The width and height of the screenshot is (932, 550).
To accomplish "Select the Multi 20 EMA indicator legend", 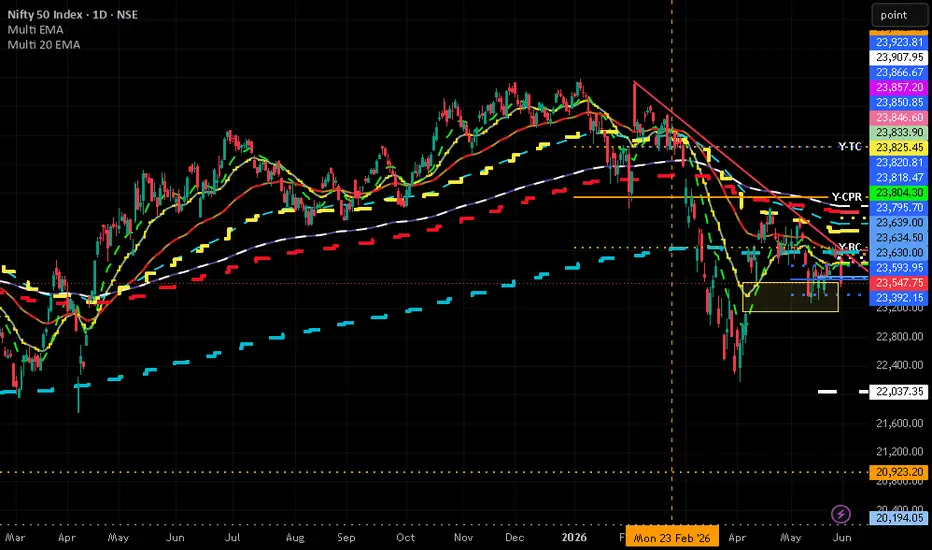I will [x=43, y=45].
